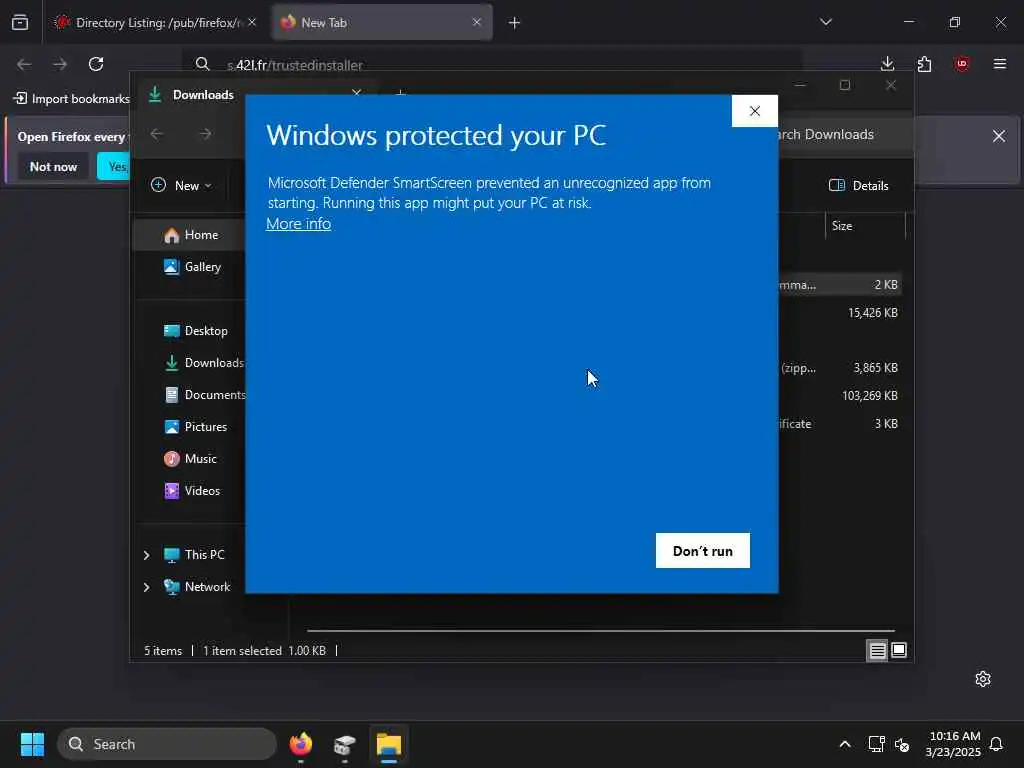The height and width of the screenshot is (768, 1024).
Task: Expand the Network tree node chevron
Action: click(146, 587)
